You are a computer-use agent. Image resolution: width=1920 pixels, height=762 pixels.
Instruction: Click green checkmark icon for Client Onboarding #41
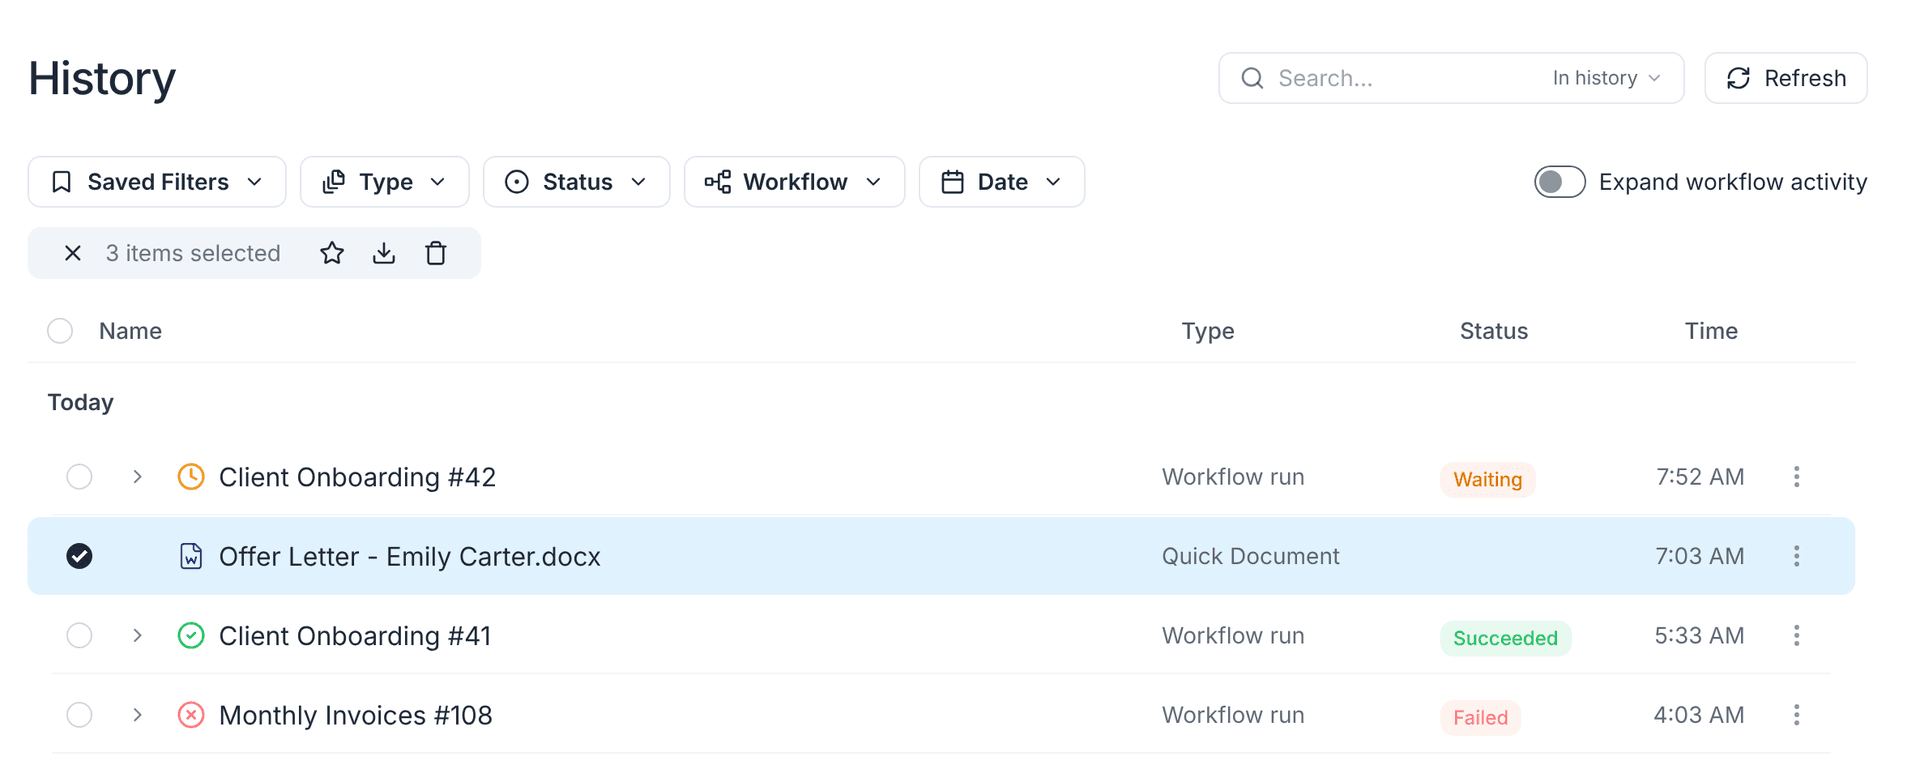coord(191,635)
